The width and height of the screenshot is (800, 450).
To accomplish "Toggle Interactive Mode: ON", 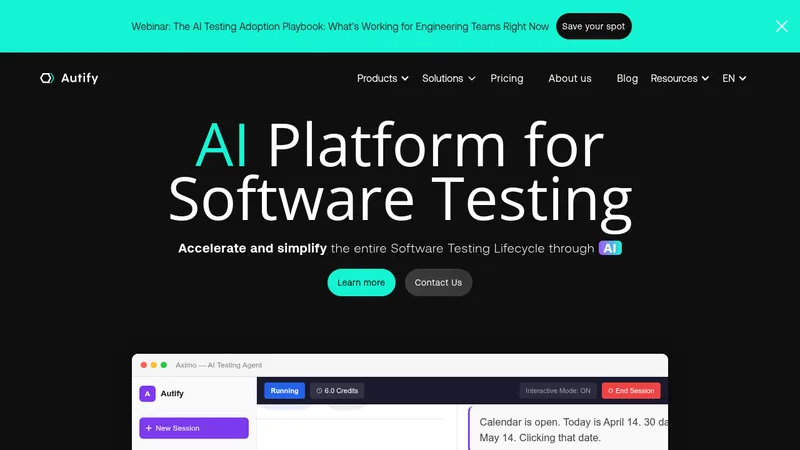I will point(558,391).
